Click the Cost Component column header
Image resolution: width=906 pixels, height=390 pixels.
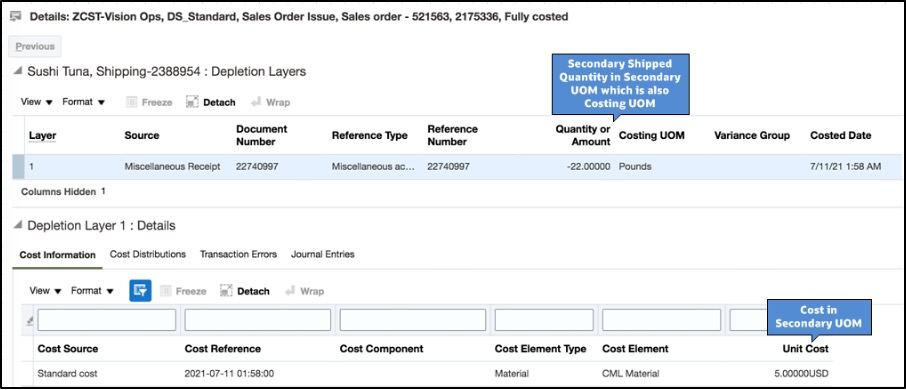coord(381,349)
